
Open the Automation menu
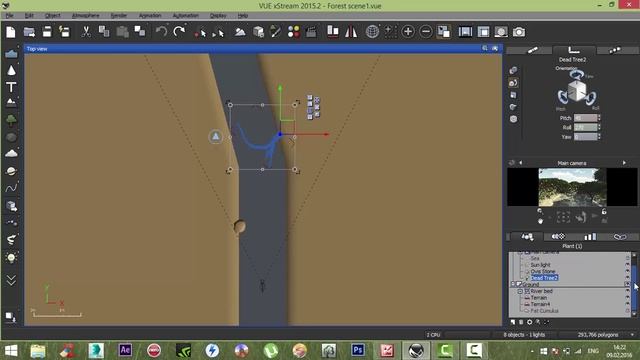[185, 16]
